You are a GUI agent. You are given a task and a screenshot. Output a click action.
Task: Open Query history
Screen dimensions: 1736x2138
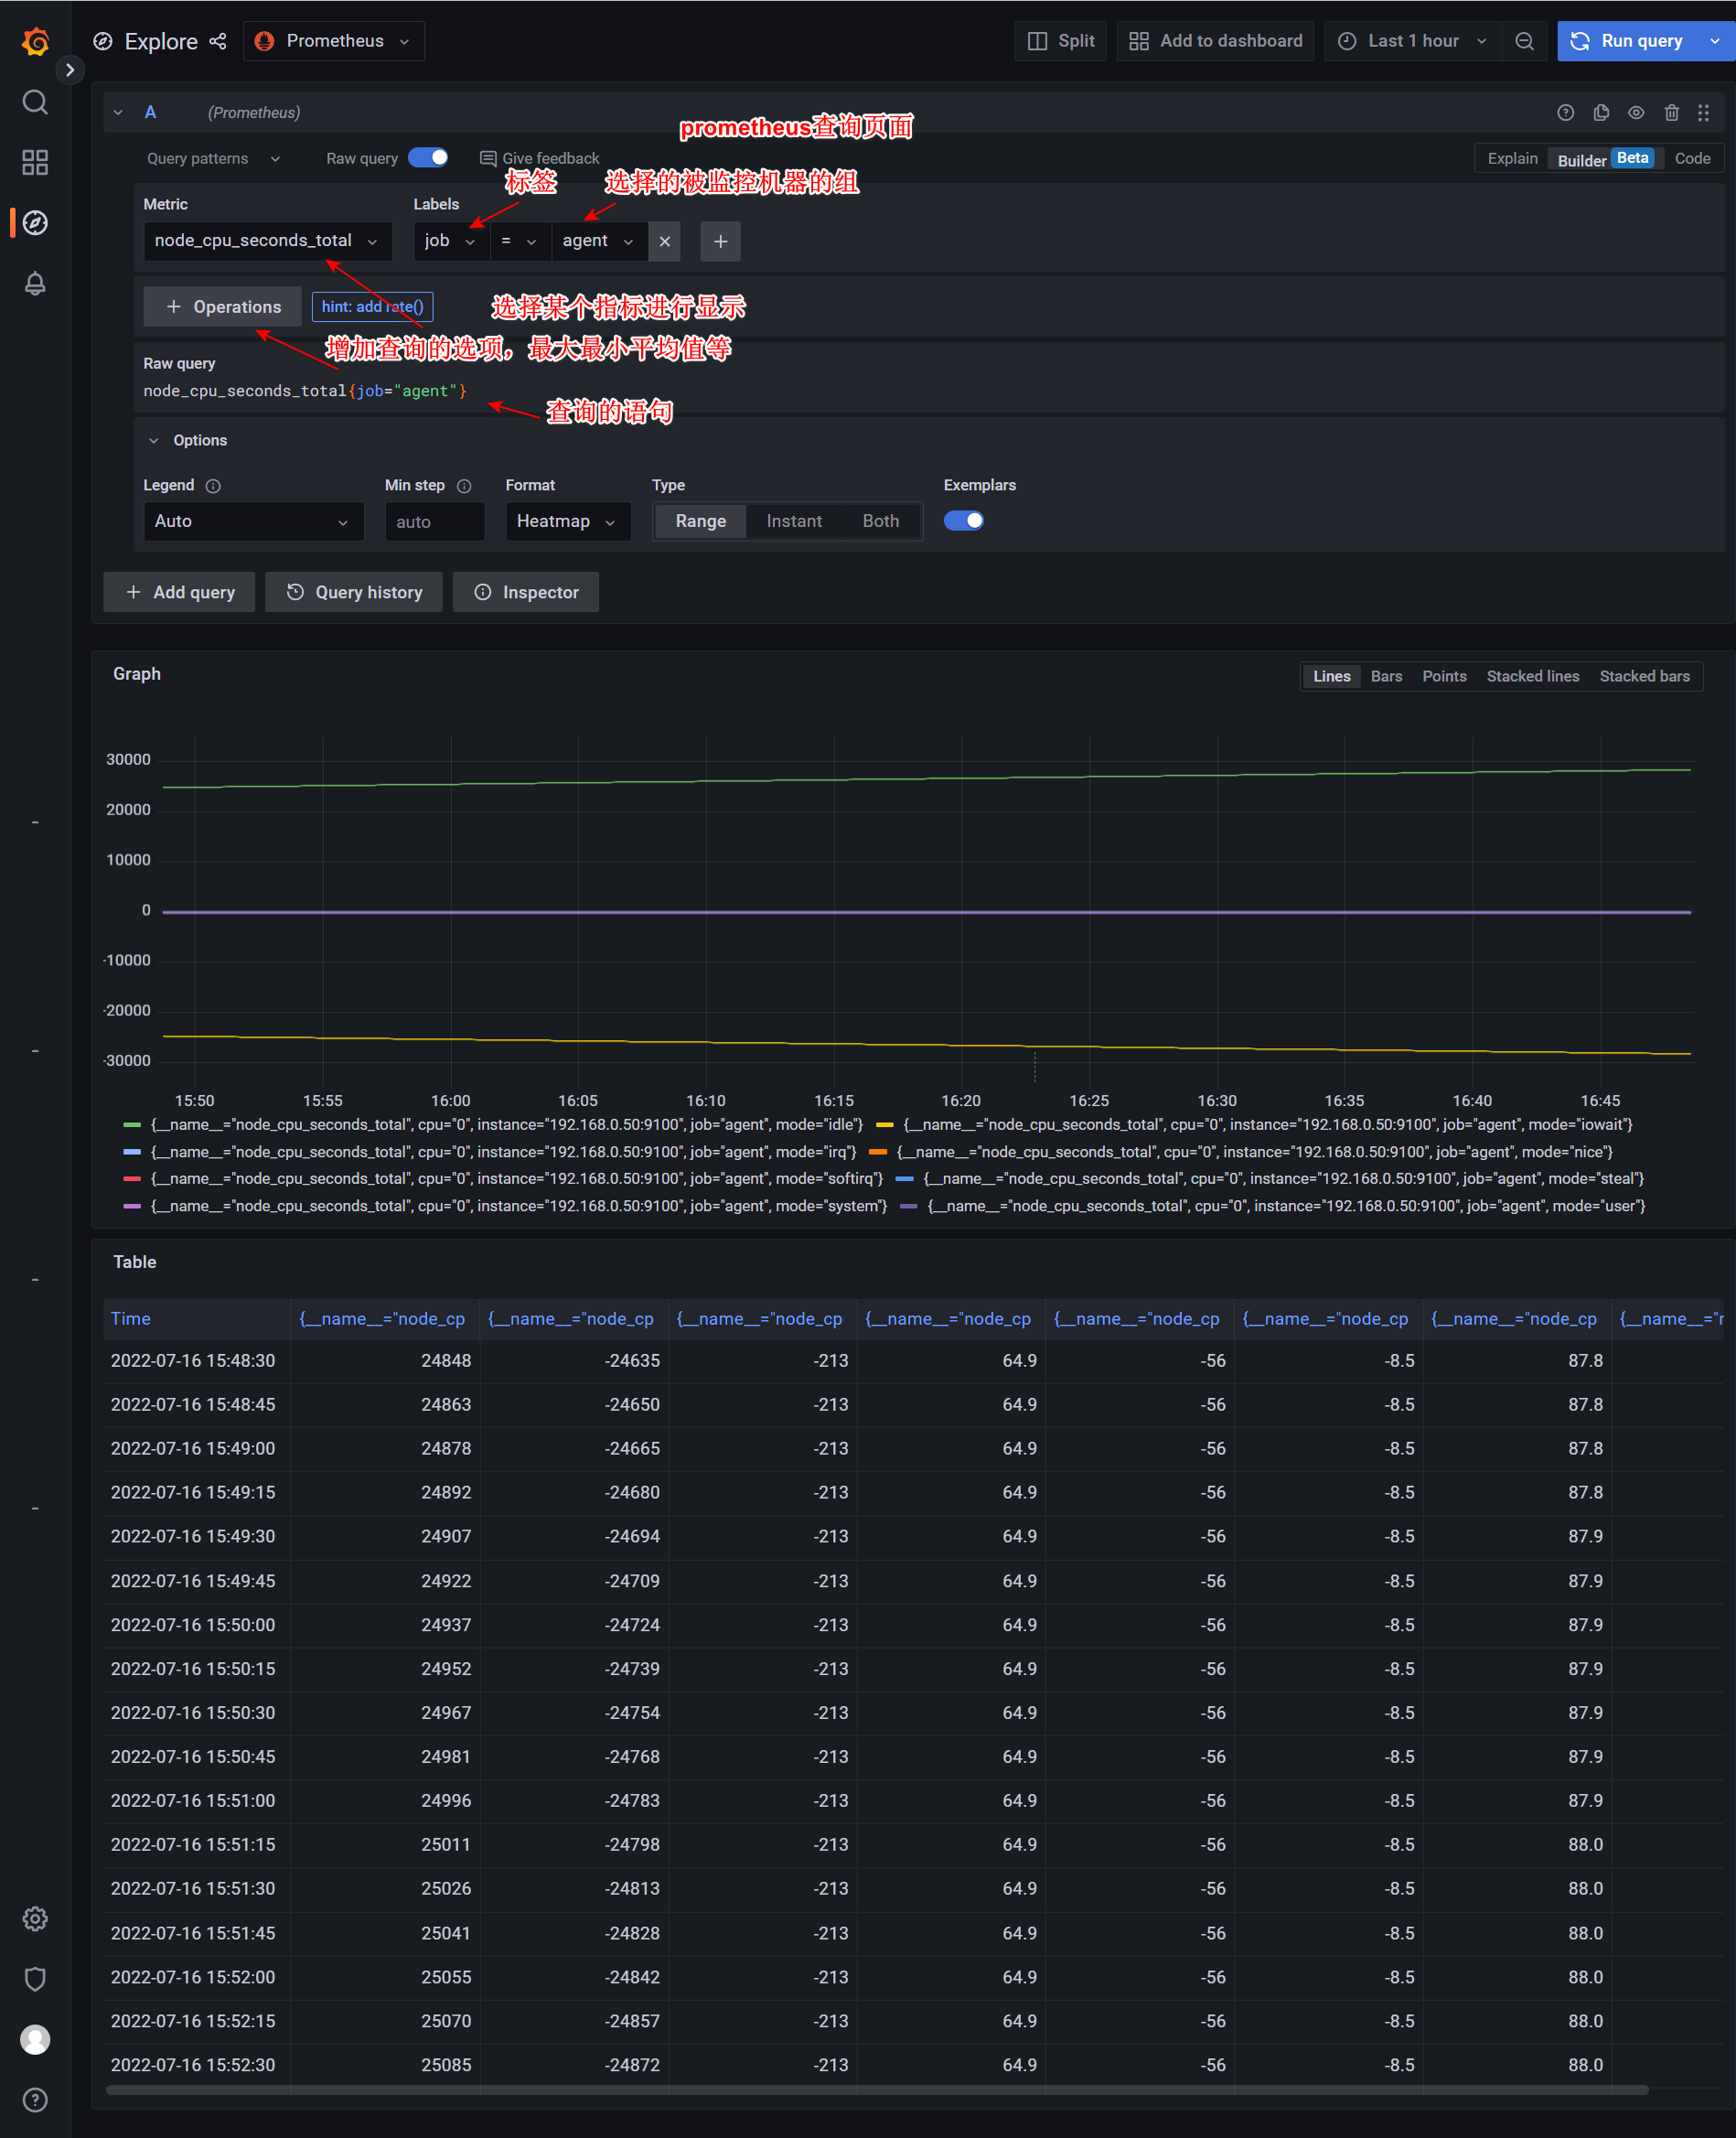[353, 591]
